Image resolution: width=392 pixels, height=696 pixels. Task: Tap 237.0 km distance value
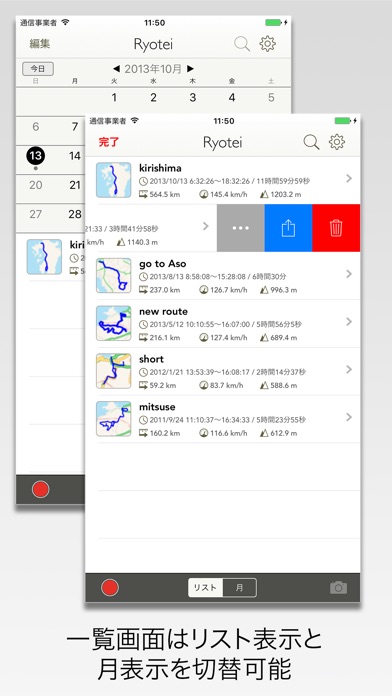tap(165, 290)
